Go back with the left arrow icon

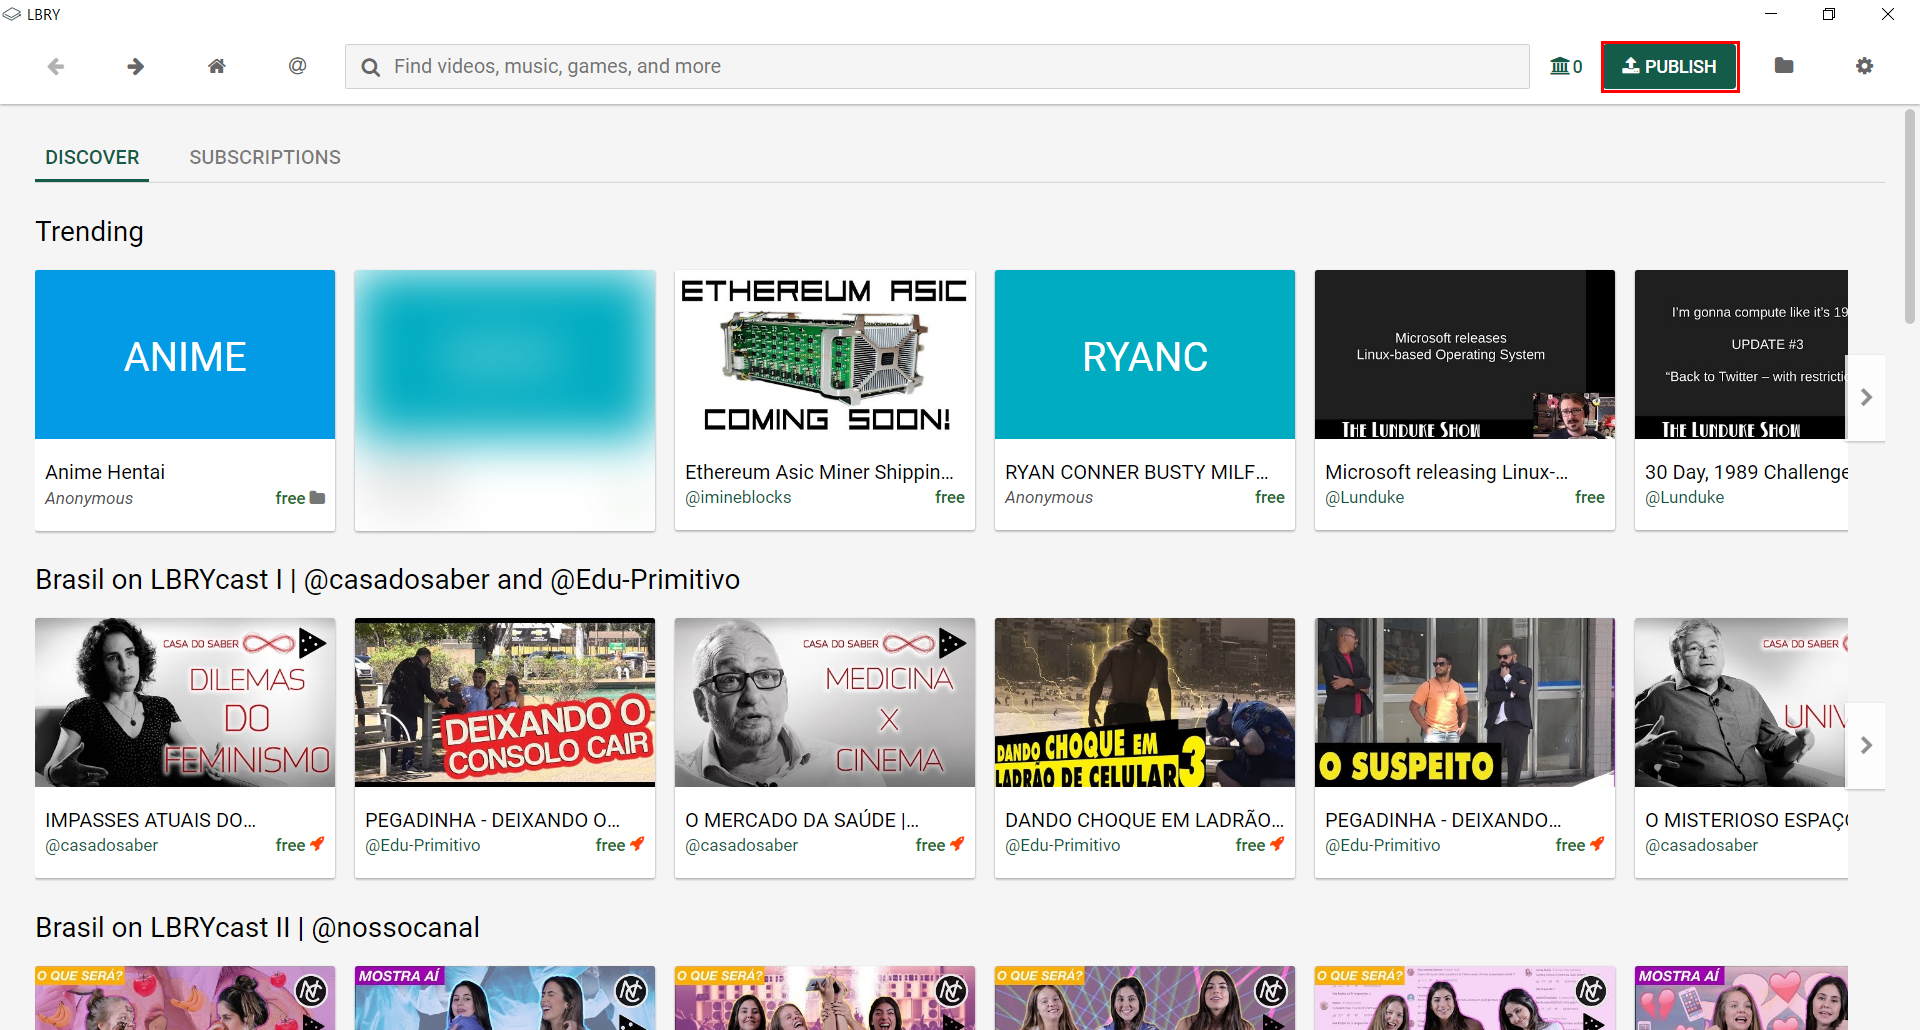coord(56,66)
